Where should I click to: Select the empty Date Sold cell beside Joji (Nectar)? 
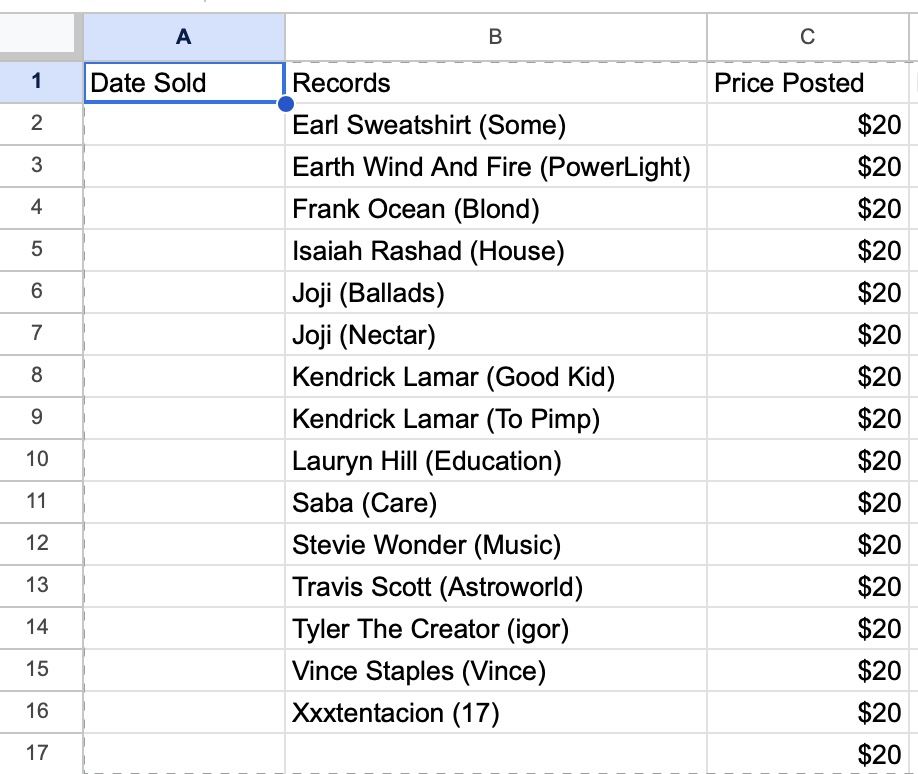183,335
